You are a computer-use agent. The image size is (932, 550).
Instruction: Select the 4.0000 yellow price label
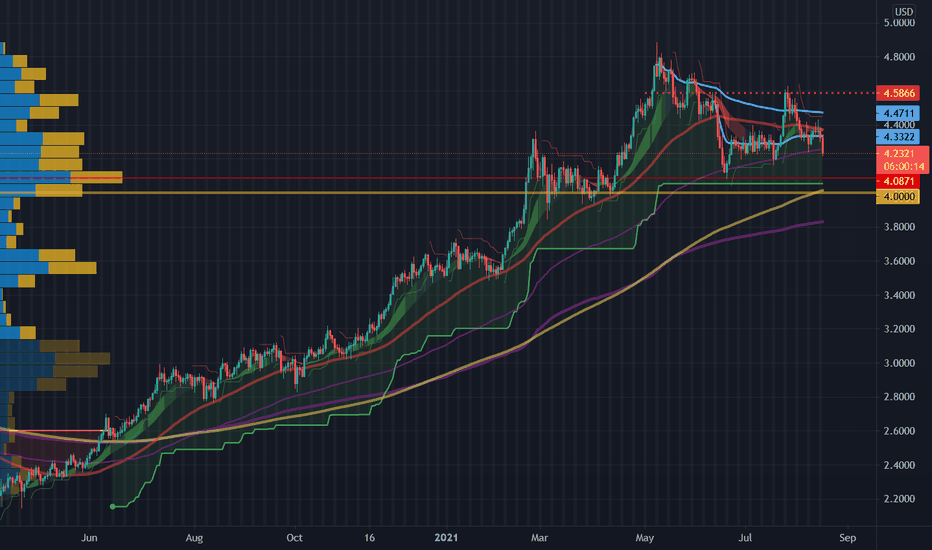pos(898,196)
